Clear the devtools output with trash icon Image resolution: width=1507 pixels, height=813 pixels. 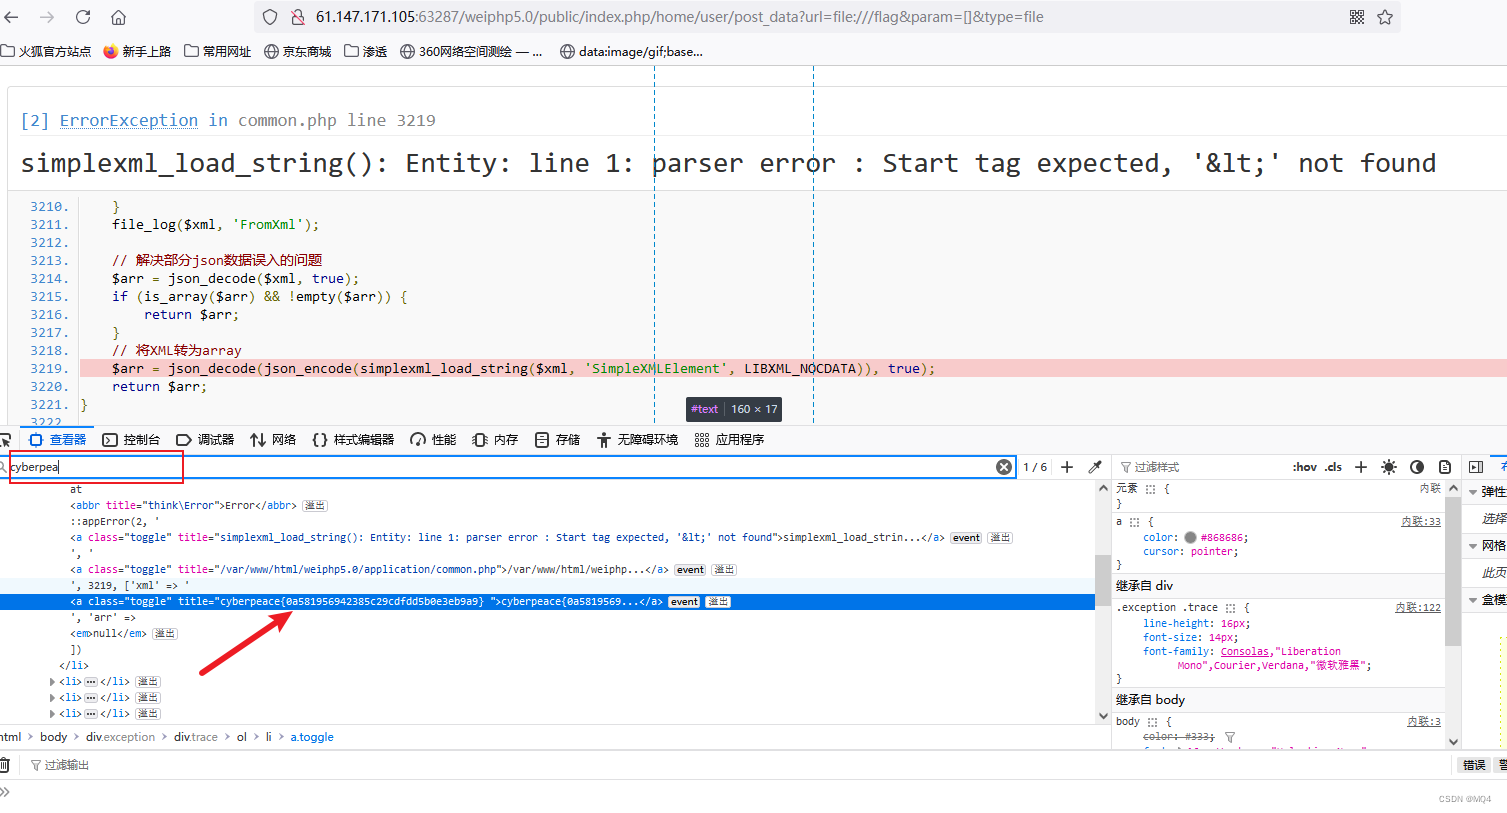pyautogui.click(x=6, y=764)
